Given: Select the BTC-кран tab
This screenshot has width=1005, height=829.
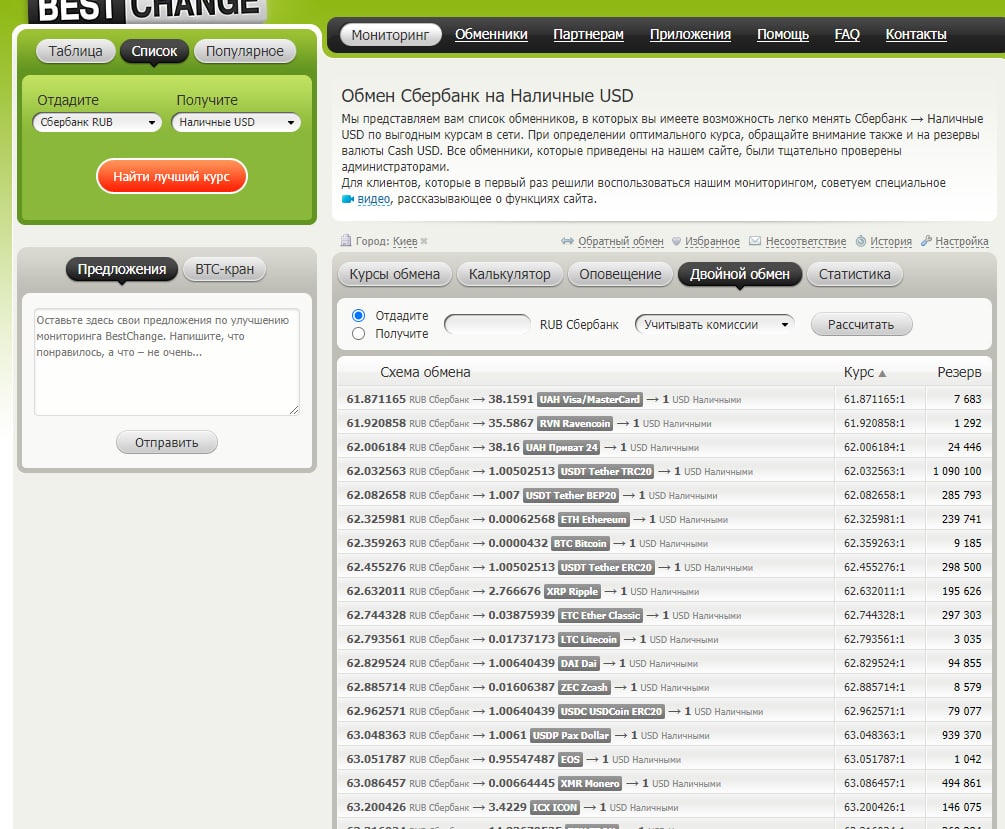Looking at the screenshot, I should (x=224, y=269).
